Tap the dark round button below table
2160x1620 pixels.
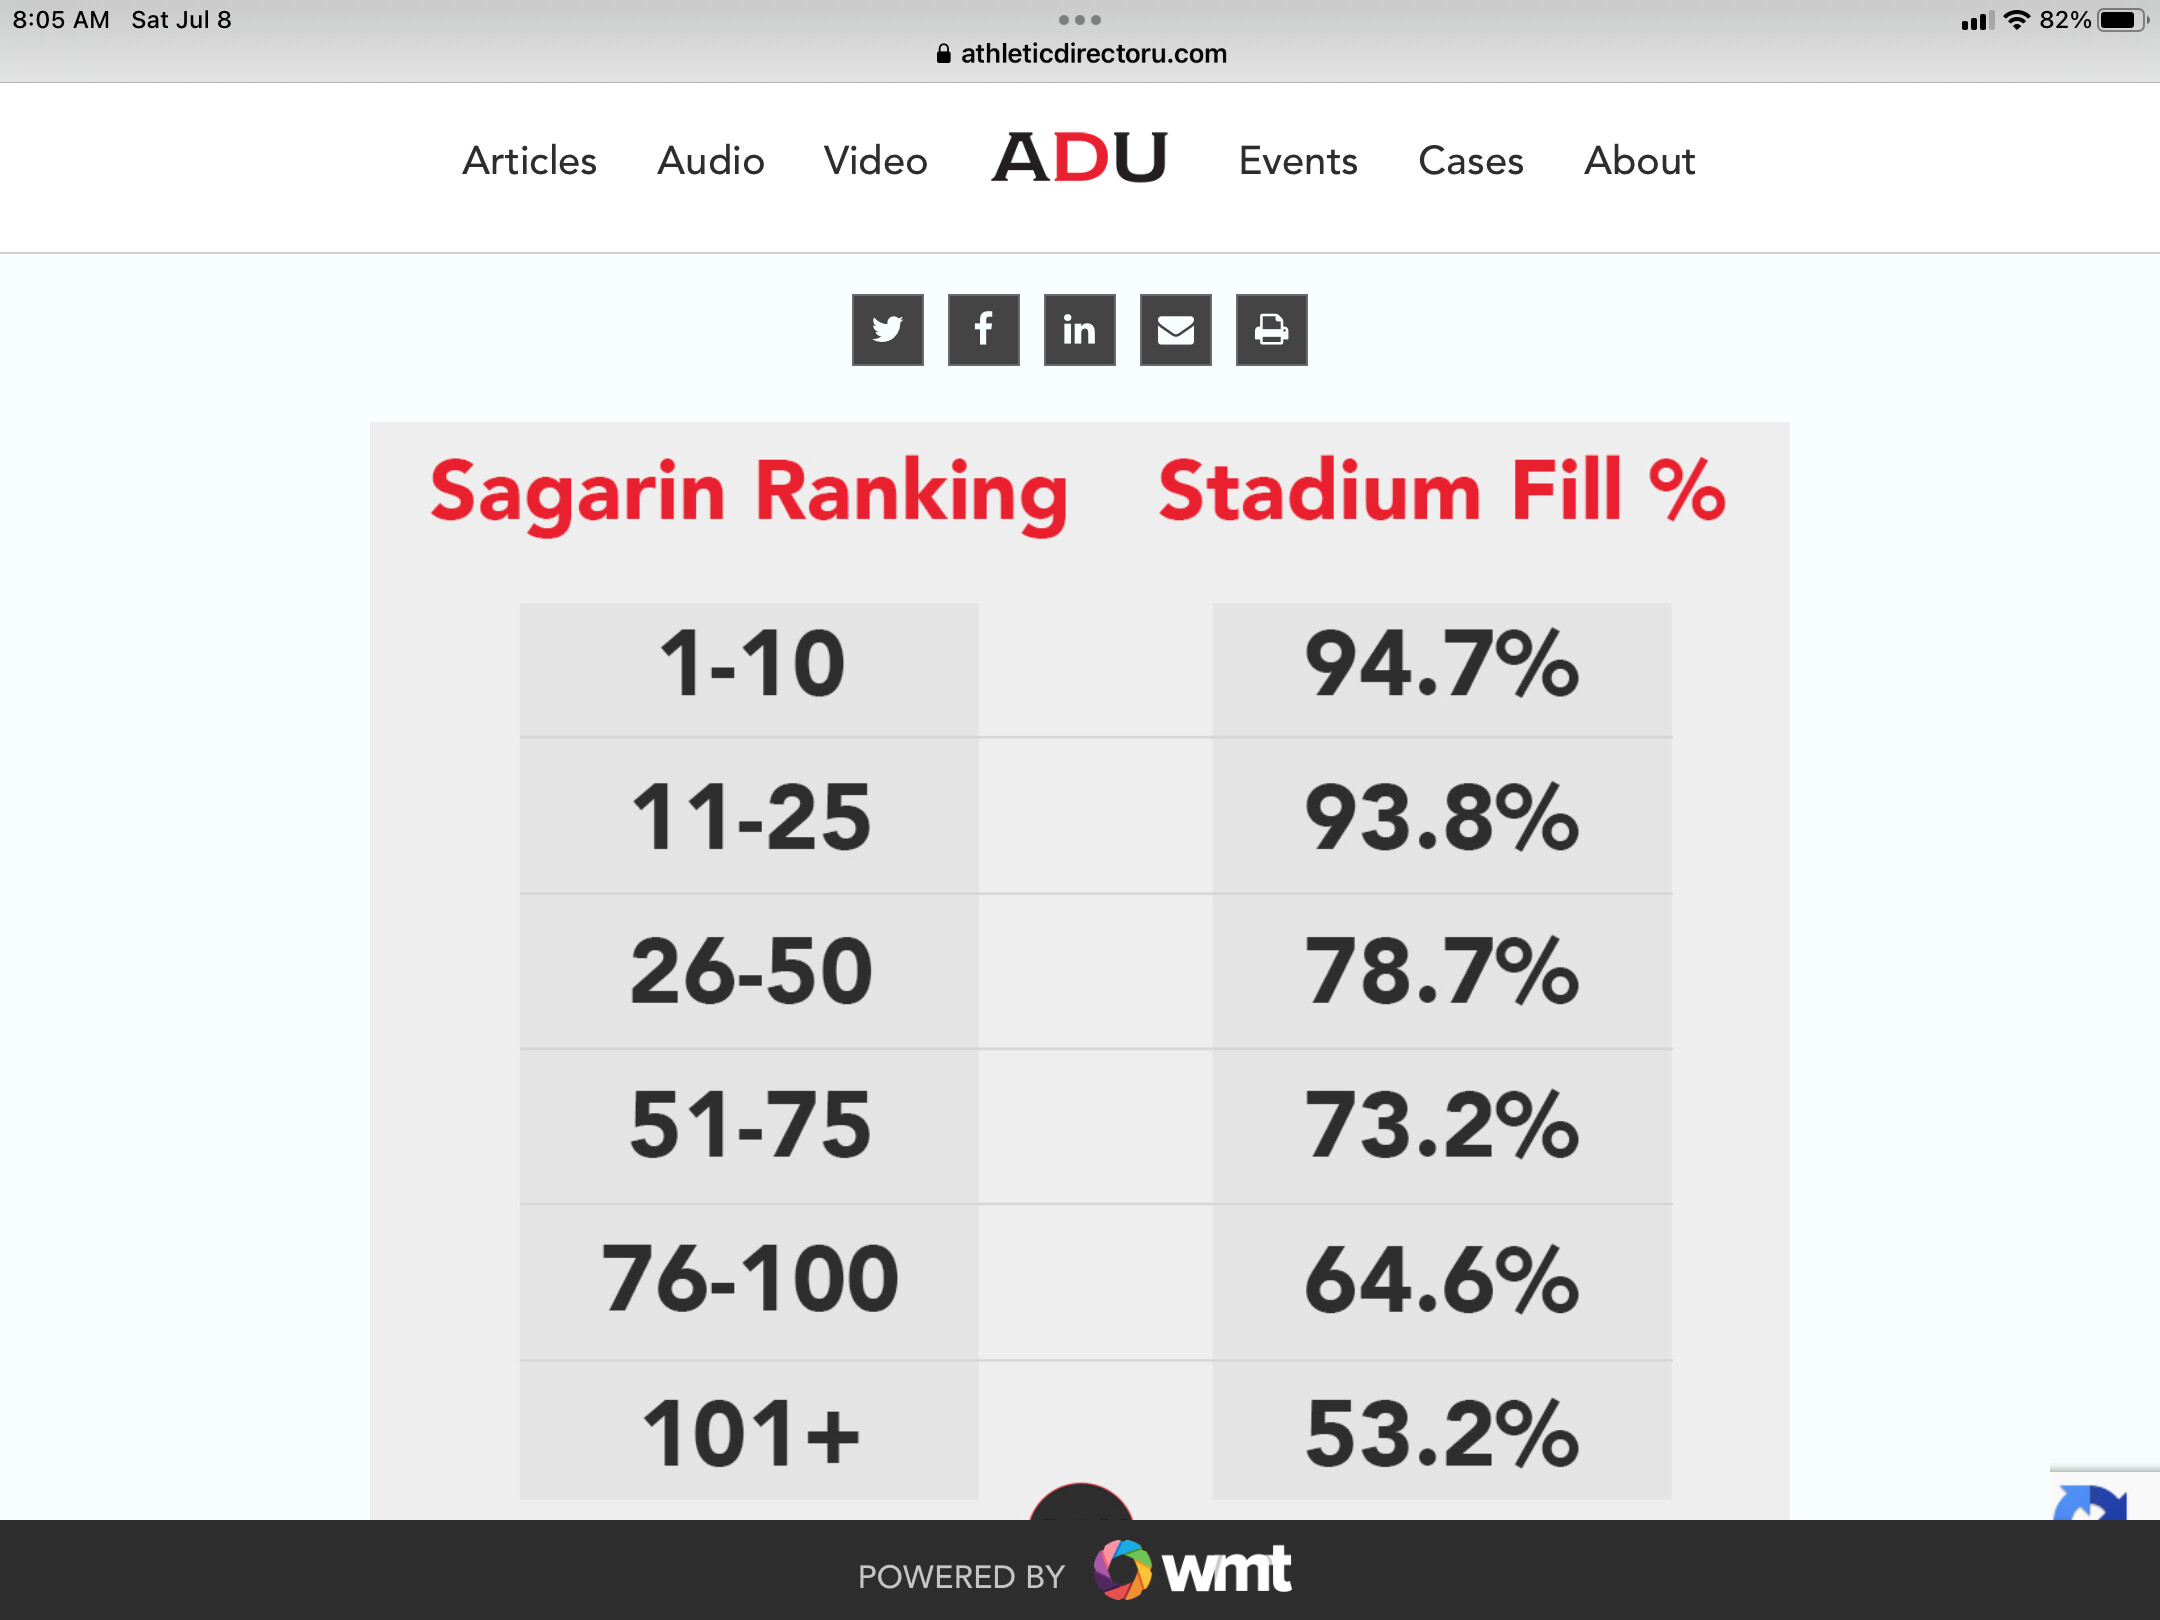click(1080, 1502)
